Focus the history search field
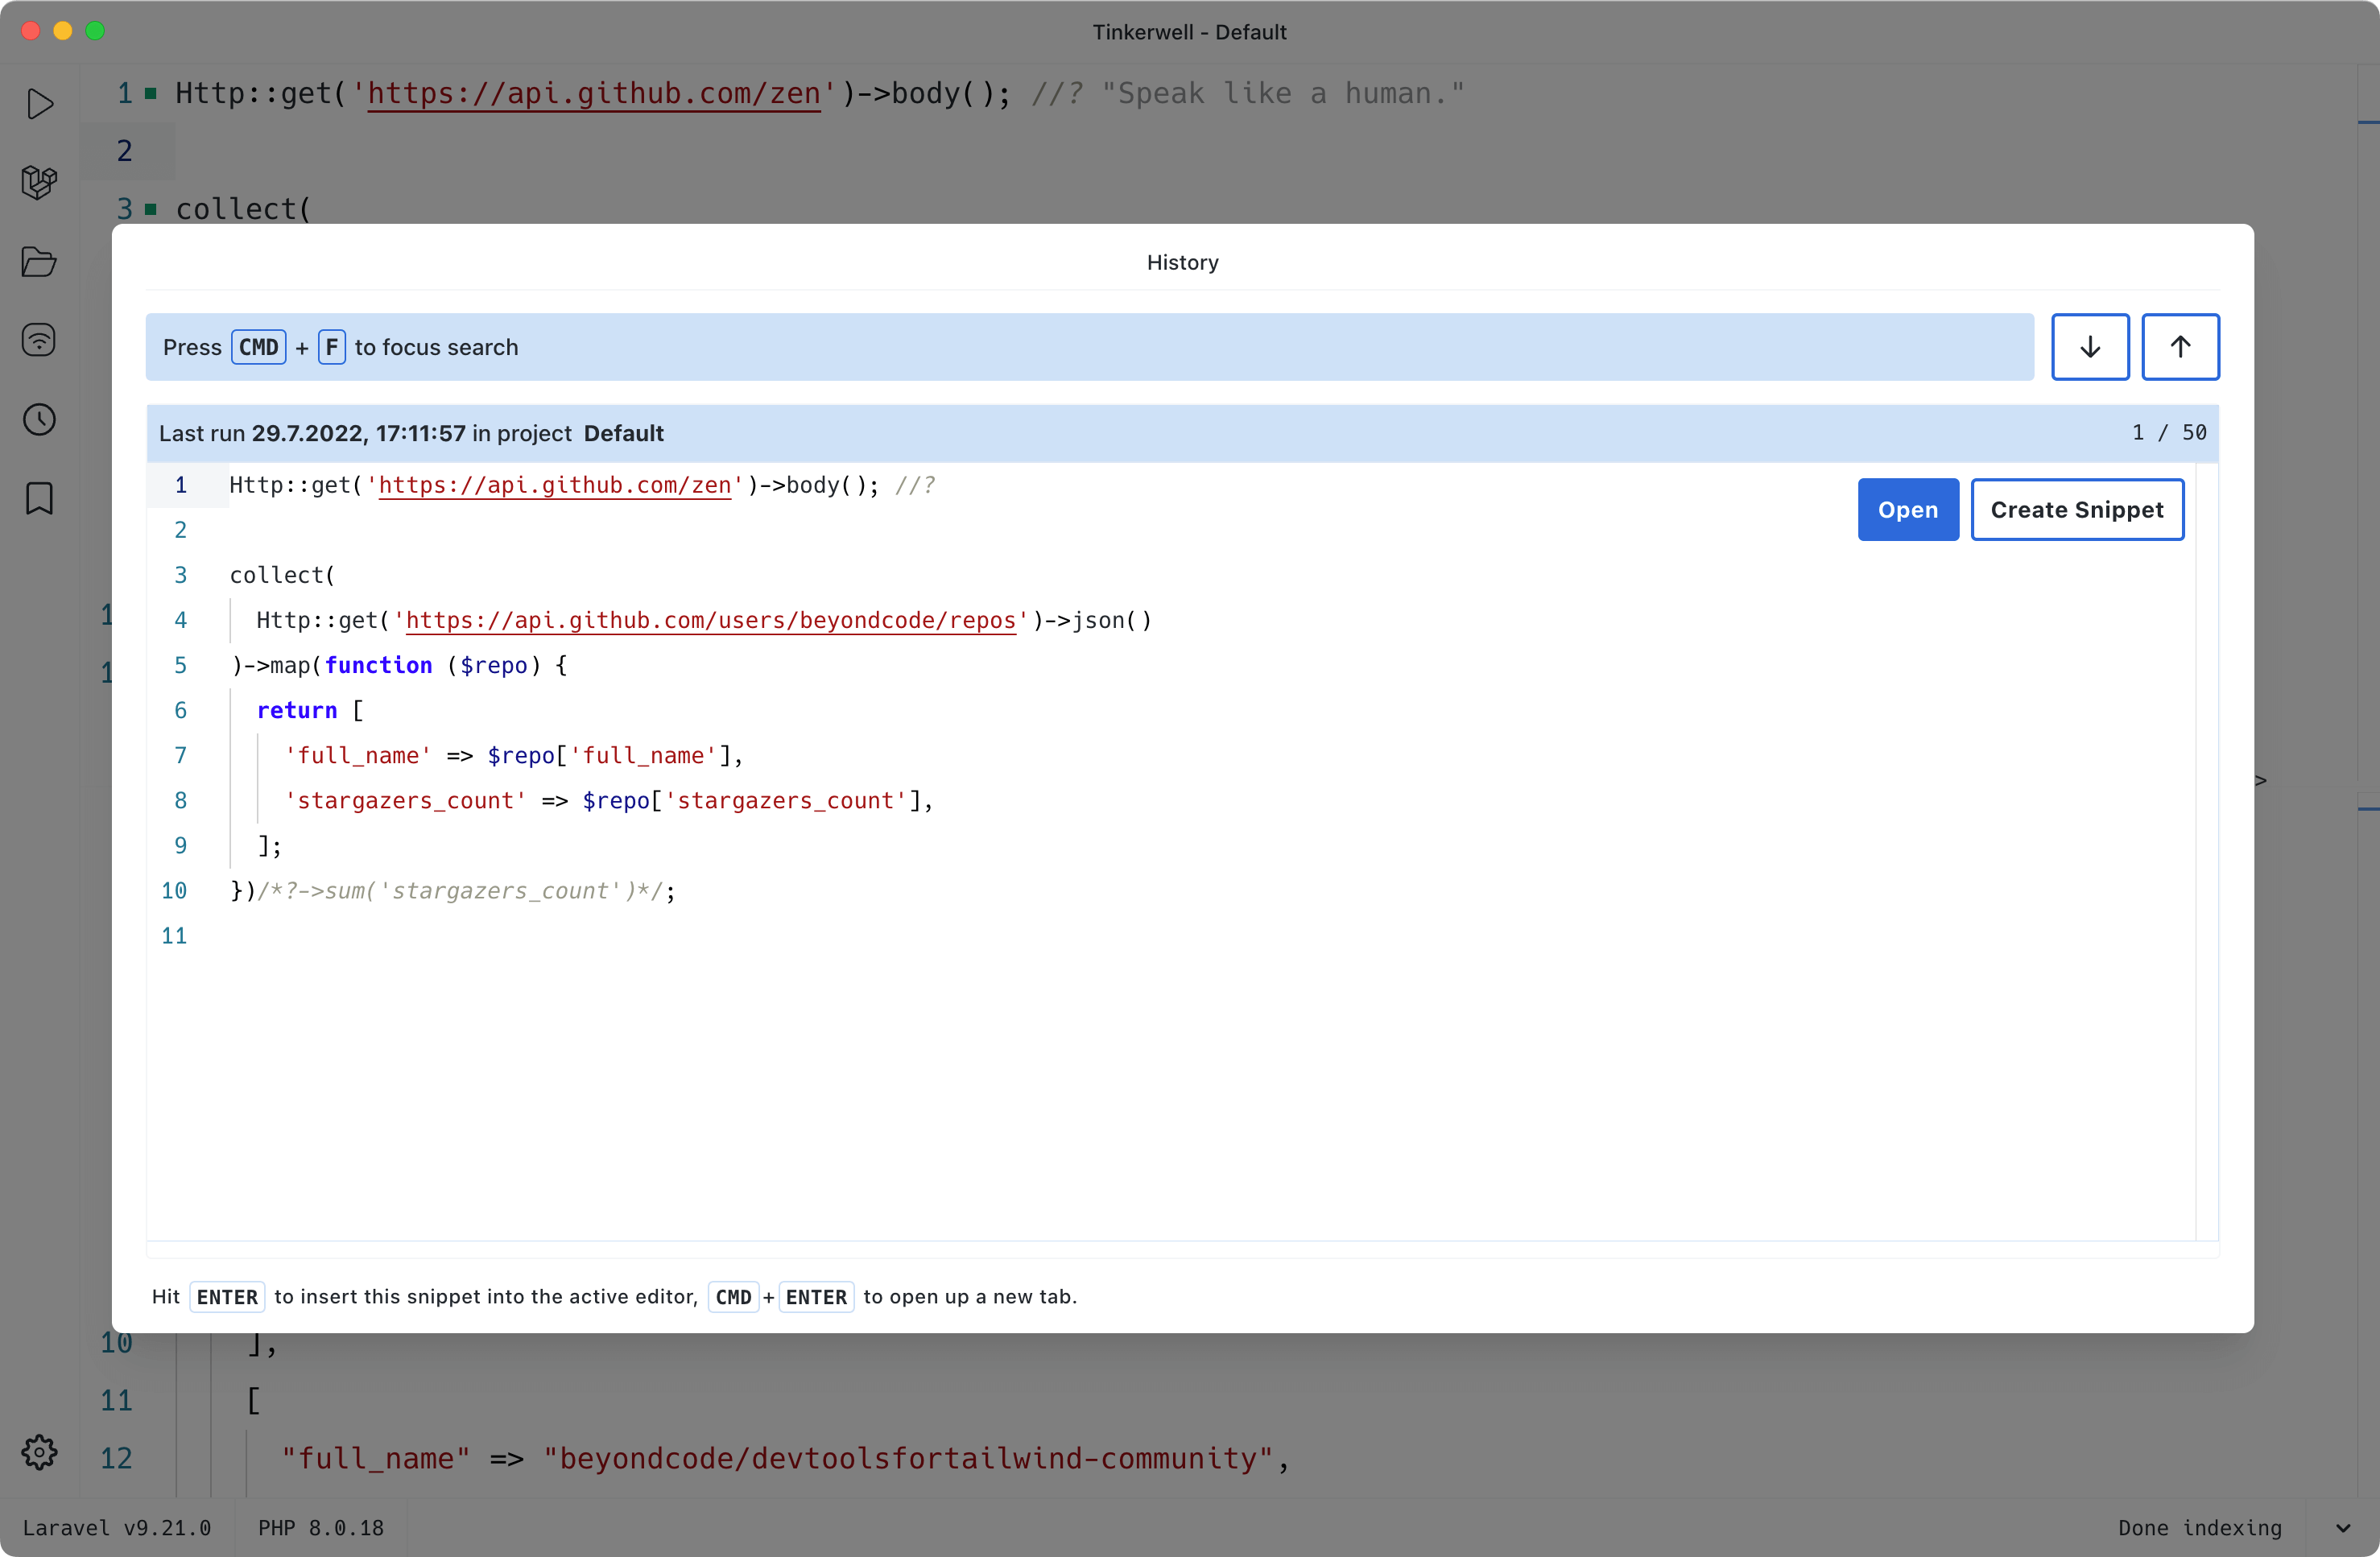The image size is (2380, 1557). [x=1090, y=347]
